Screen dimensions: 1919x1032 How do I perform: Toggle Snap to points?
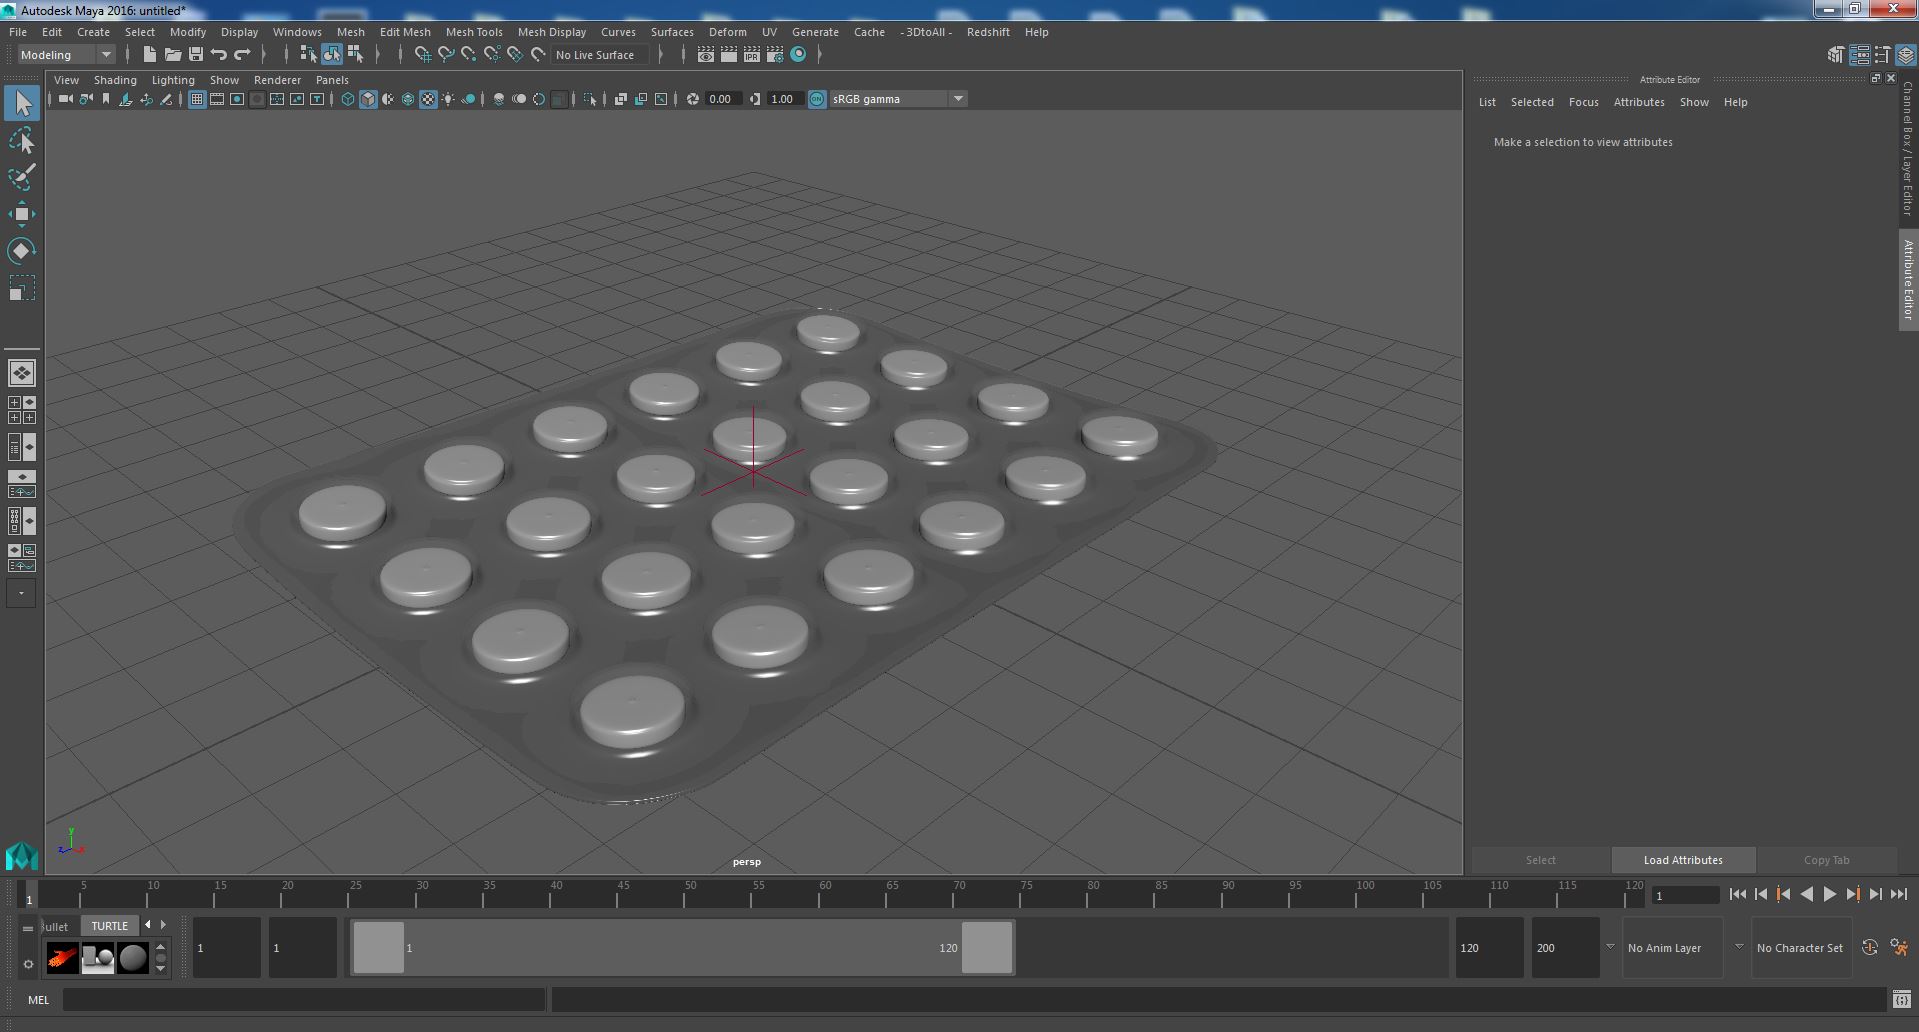[469, 54]
